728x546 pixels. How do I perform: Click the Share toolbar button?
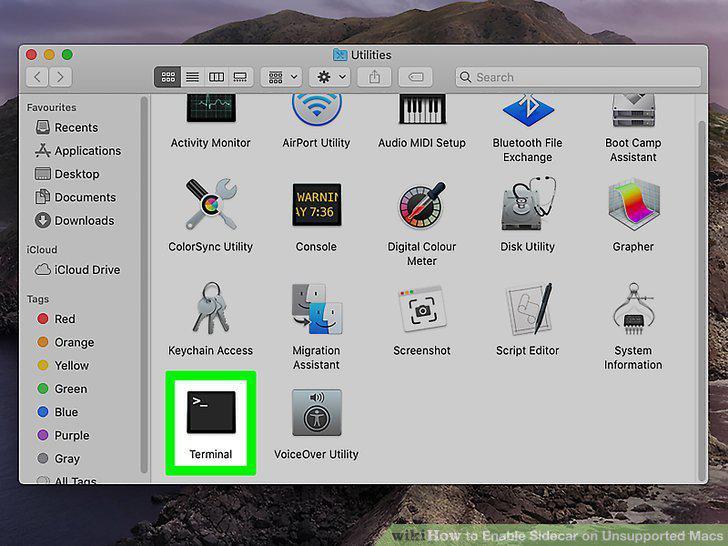coord(375,77)
